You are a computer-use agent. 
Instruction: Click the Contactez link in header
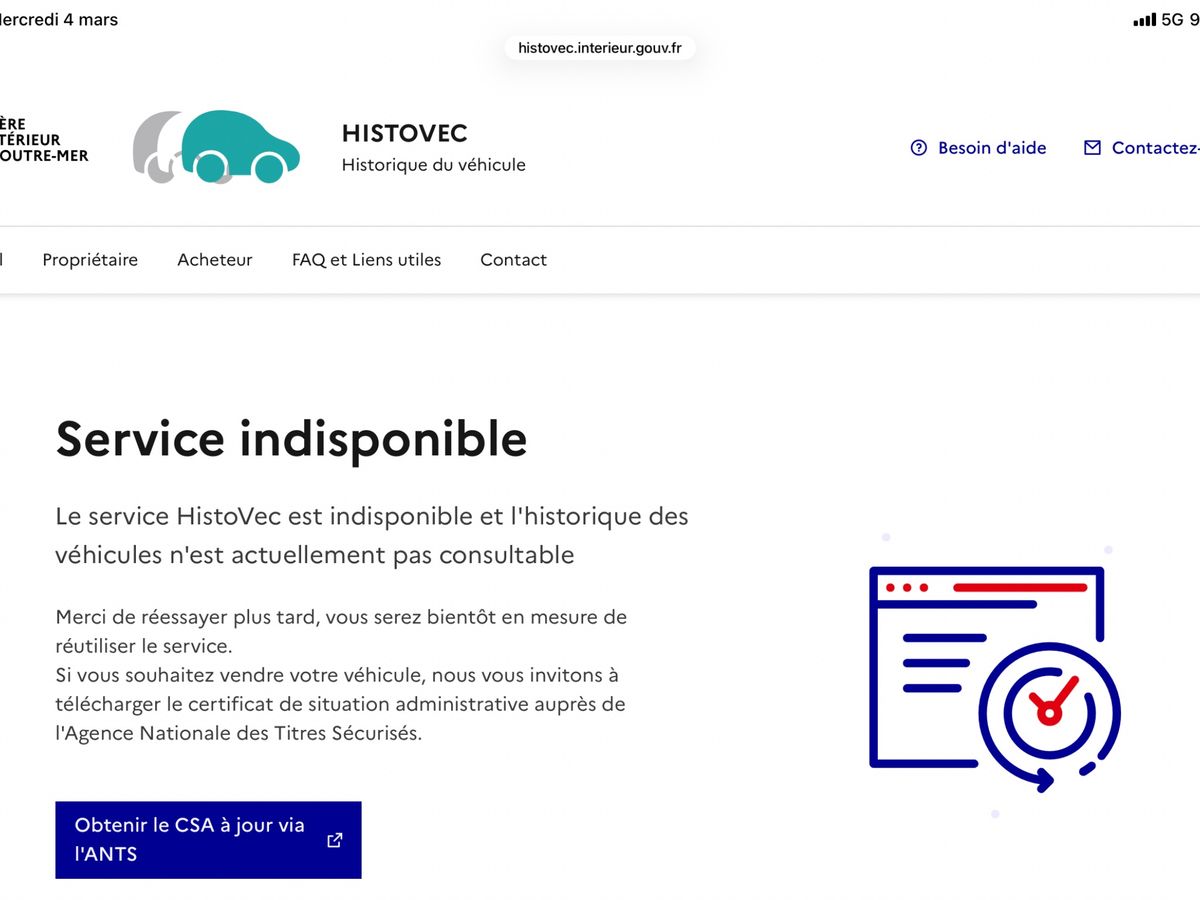pyautogui.click(x=1142, y=148)
